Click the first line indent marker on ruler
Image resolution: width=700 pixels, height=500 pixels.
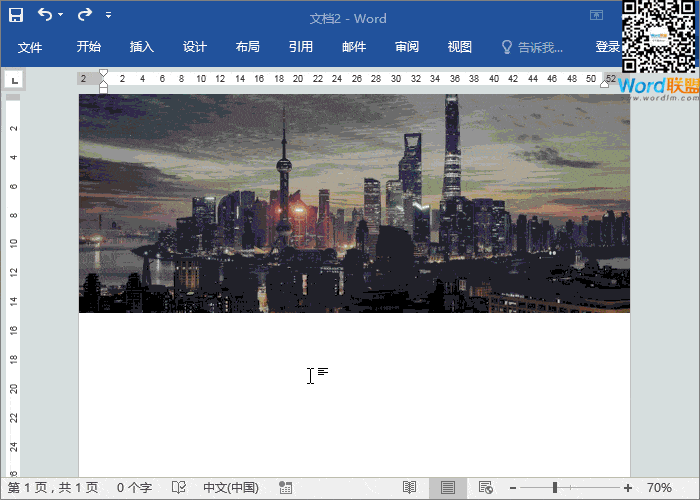(103, 73)
